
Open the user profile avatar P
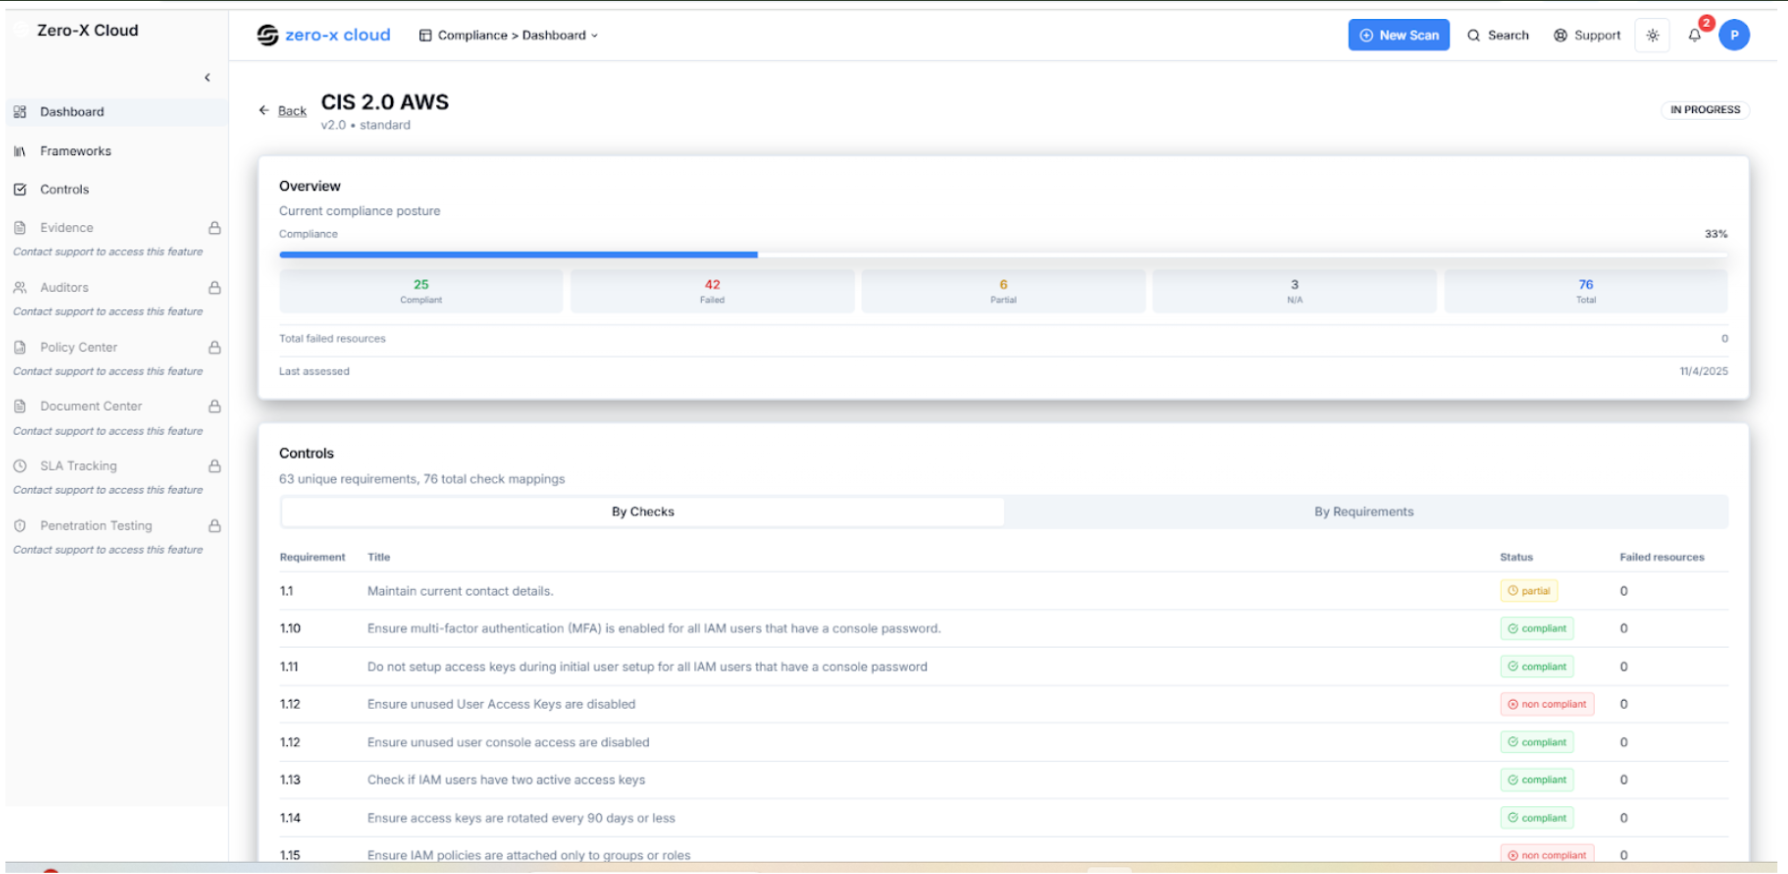coord(1734,35)
